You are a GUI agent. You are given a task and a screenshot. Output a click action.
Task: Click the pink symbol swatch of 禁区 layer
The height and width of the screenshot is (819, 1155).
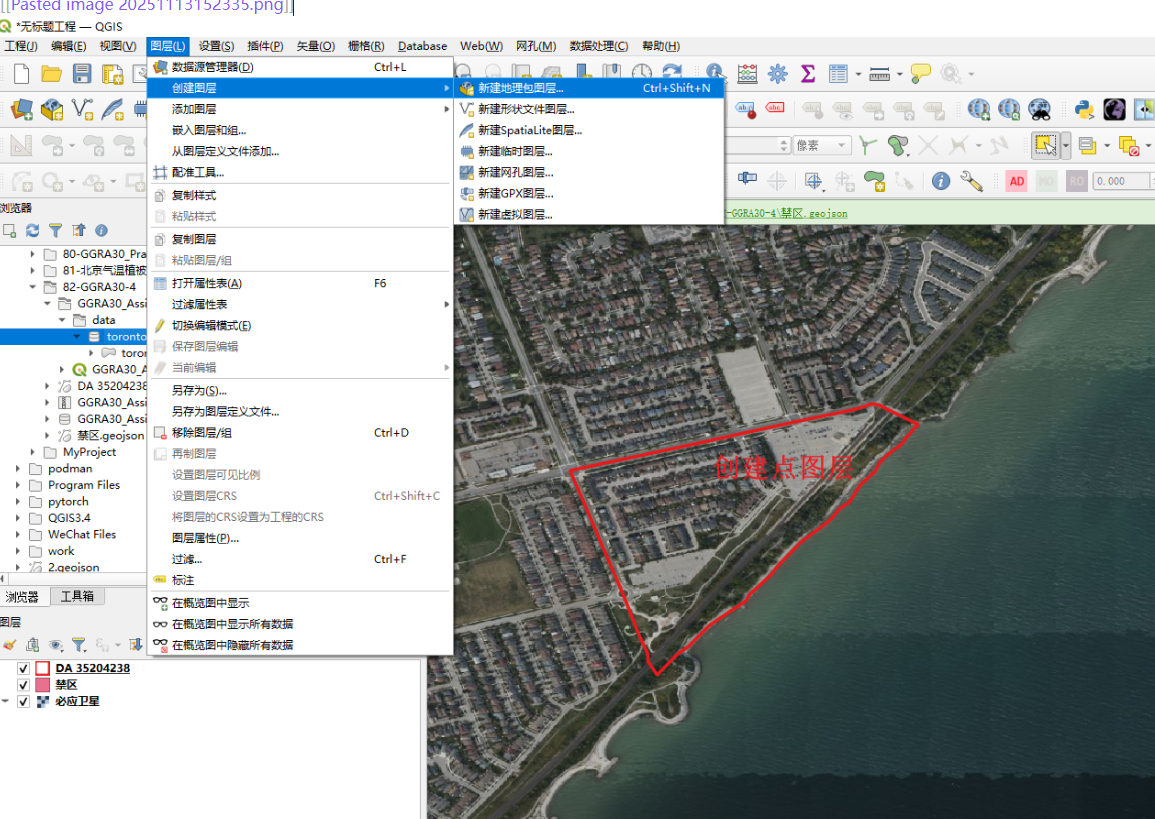coord(43,685)
